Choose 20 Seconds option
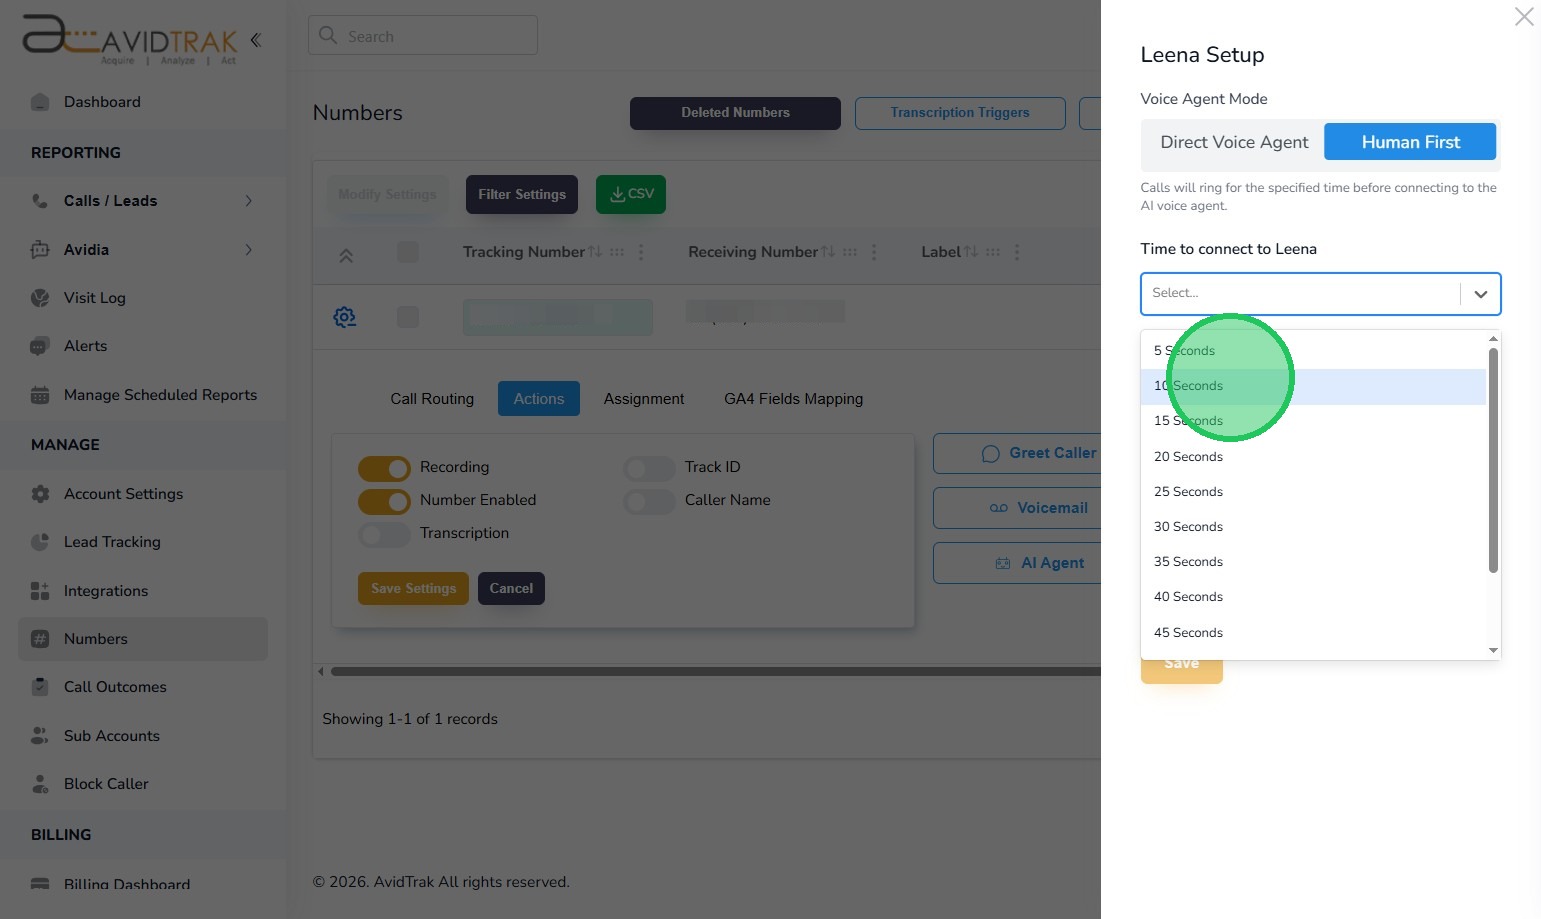Viewport: 1541px width, 919px height. click(1313, 457)
